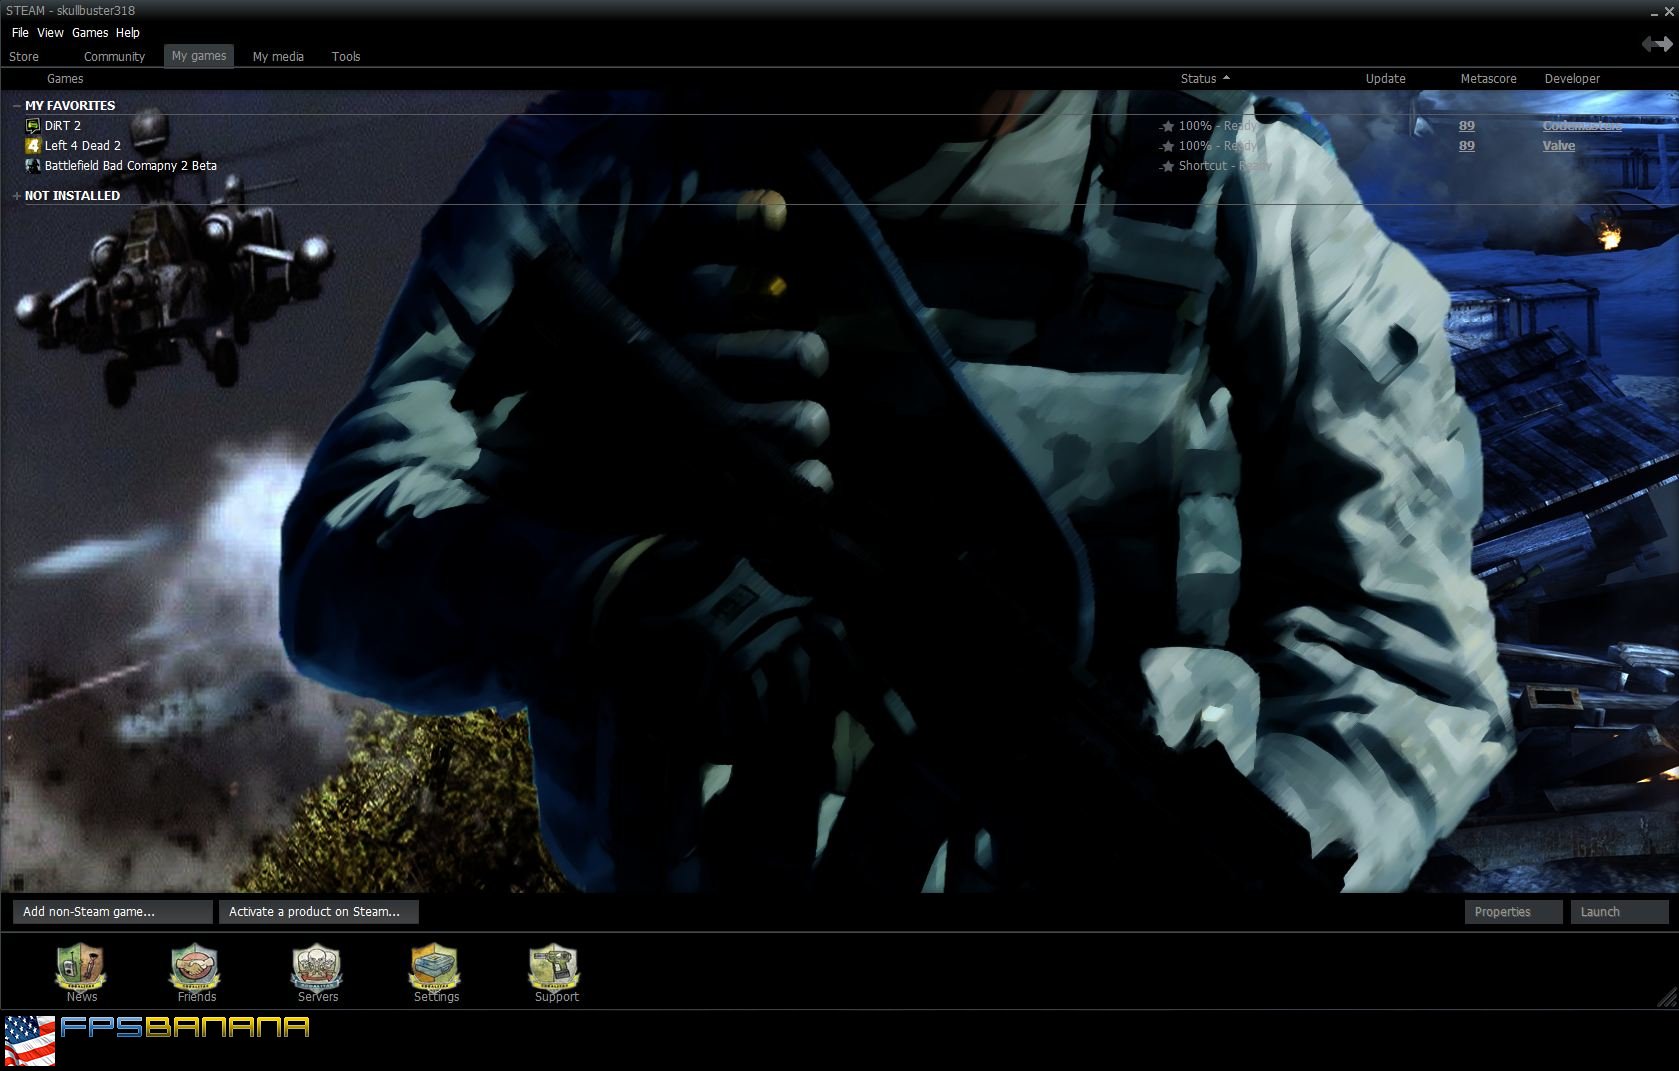Toggle favorite star for Left 4 Dead 2
1679x1071 pixels.
click(1167, 147)
